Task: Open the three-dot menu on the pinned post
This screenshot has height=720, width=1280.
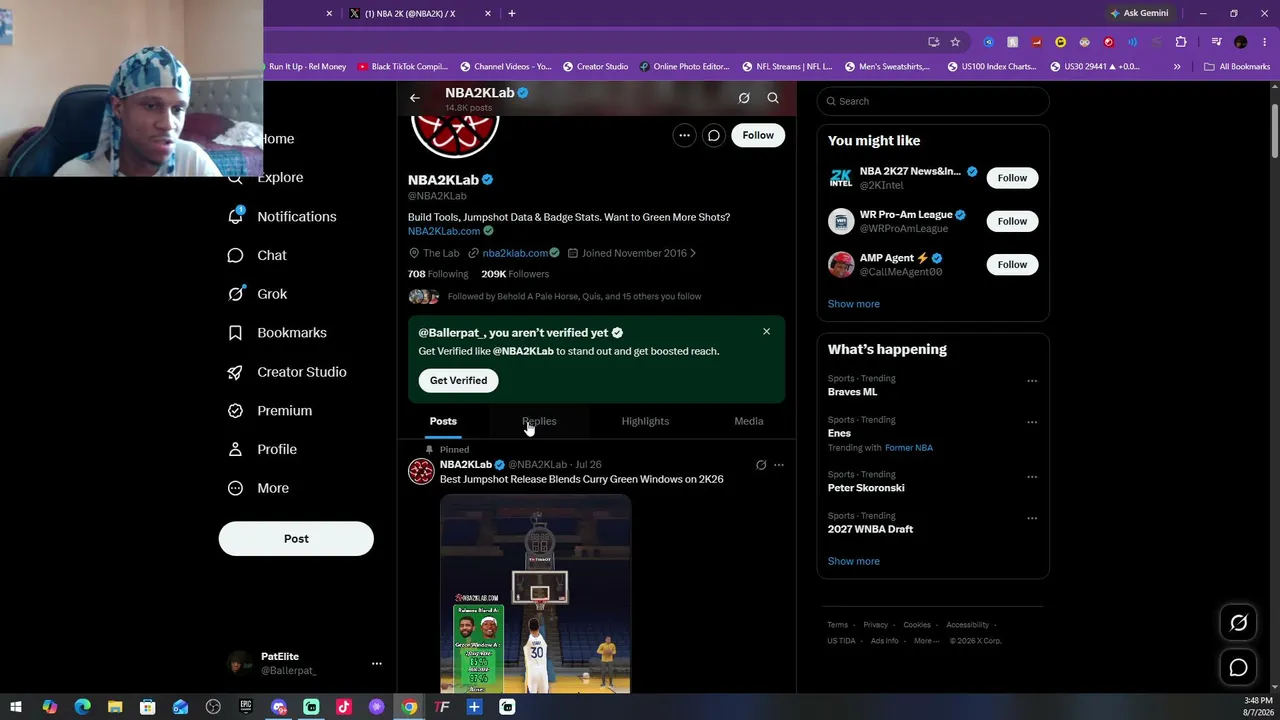Action: tap(779, 465)
